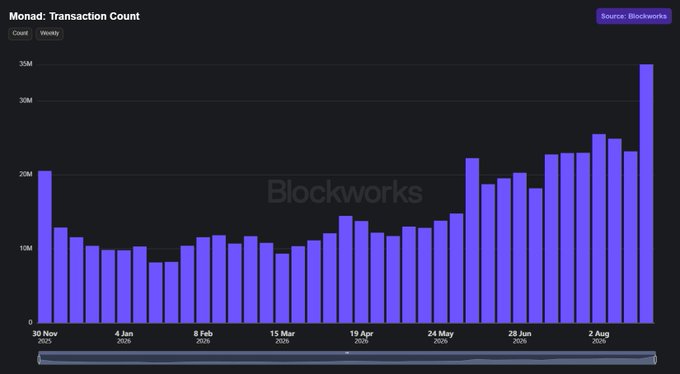The height and width of the screenshot is (374, 680).
Task: Grab the right handle of range slider
Action: point(655,359)
